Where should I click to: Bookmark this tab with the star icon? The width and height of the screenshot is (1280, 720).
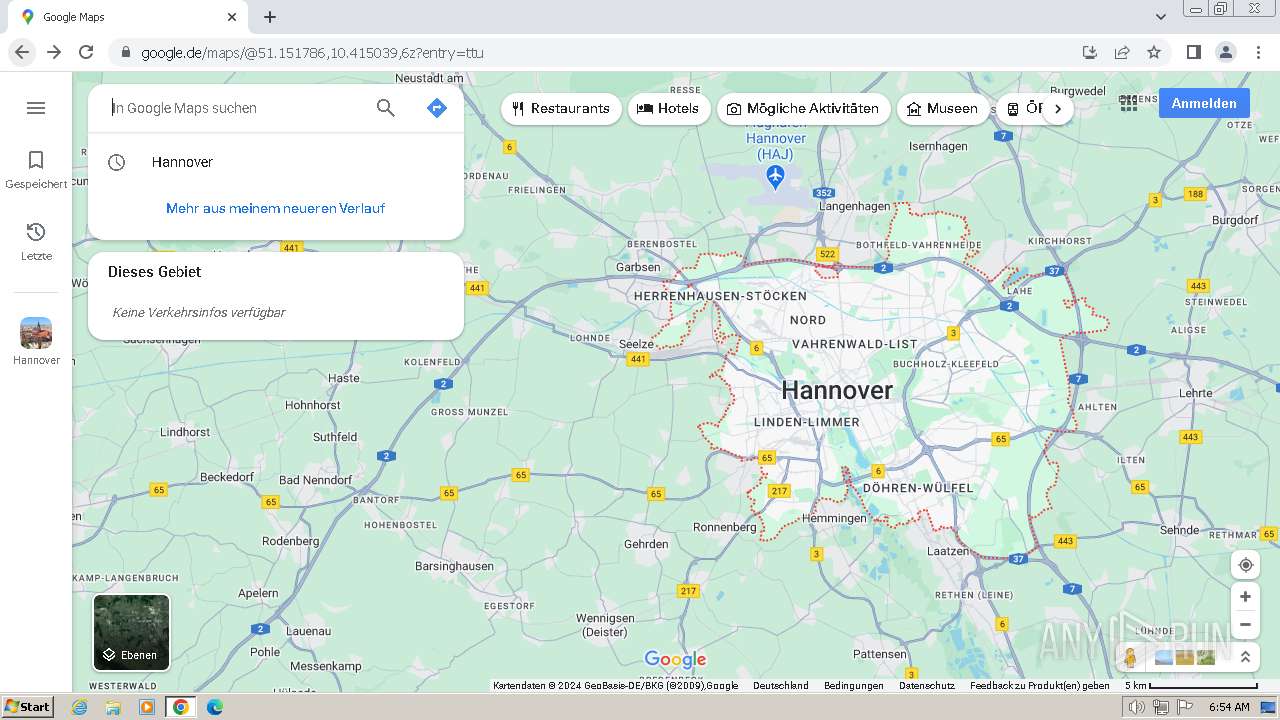1154,52
